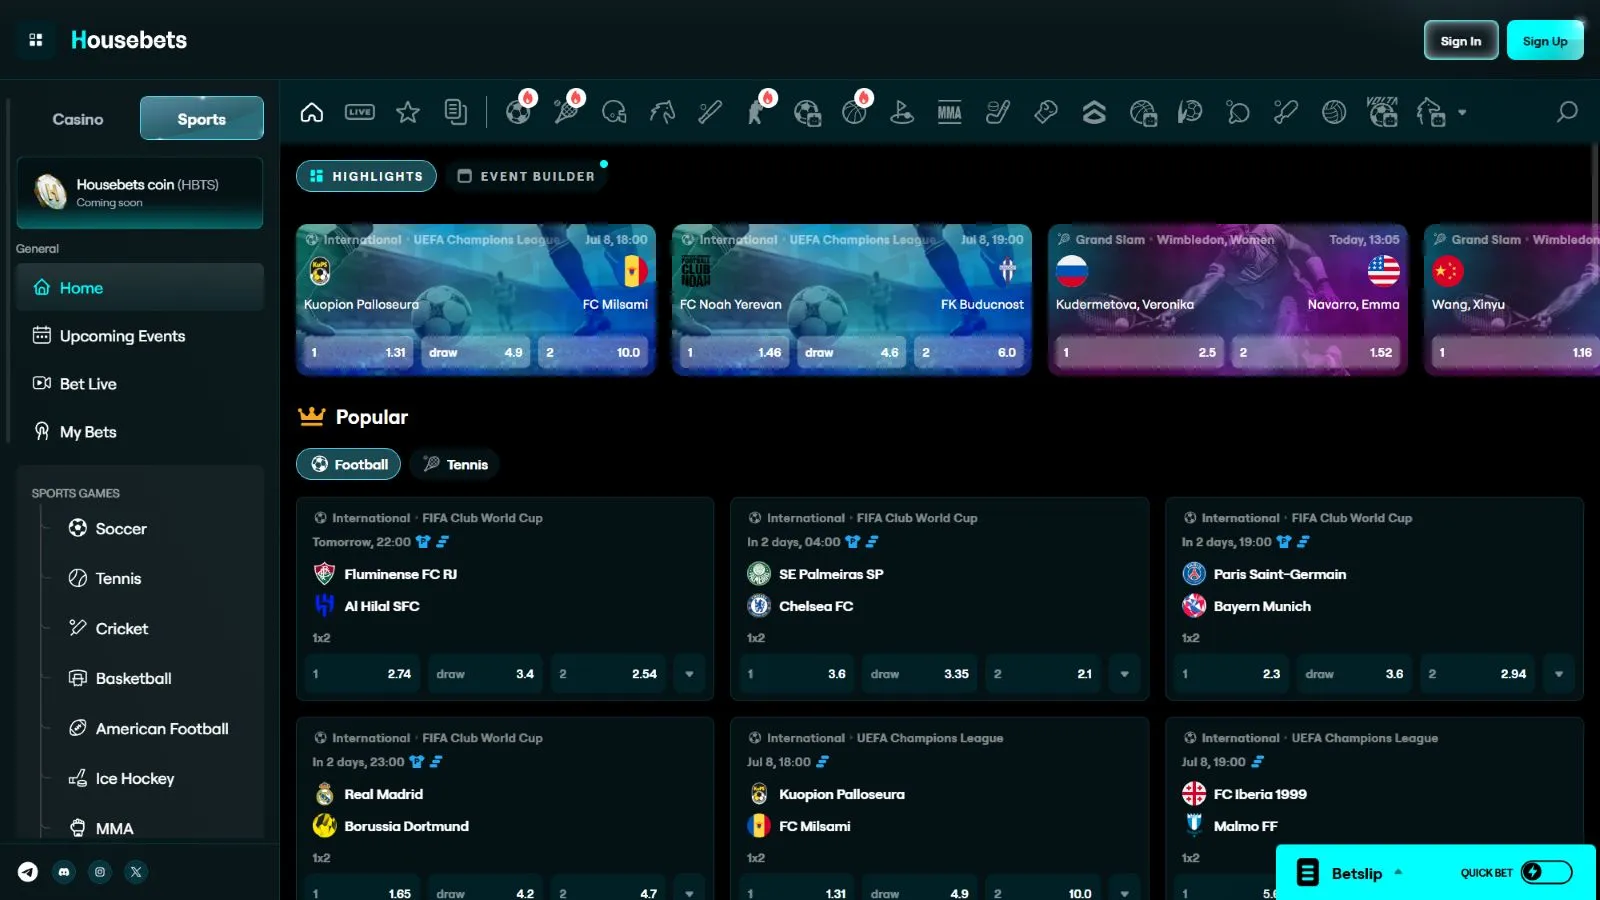The height and width of the screenshot is (900, 1600).
Task: Open Bet Live in sidebar
Action: (140, 384)
